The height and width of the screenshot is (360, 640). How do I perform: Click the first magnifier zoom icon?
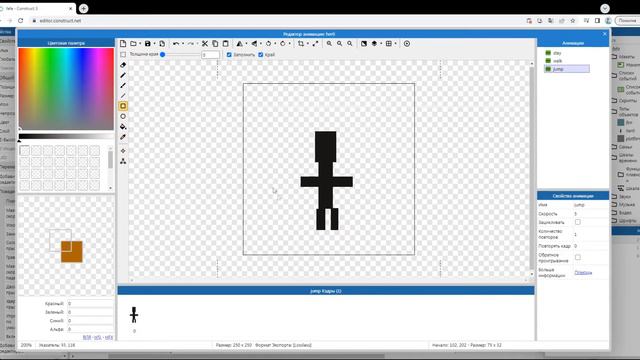(x=329, y=43)
